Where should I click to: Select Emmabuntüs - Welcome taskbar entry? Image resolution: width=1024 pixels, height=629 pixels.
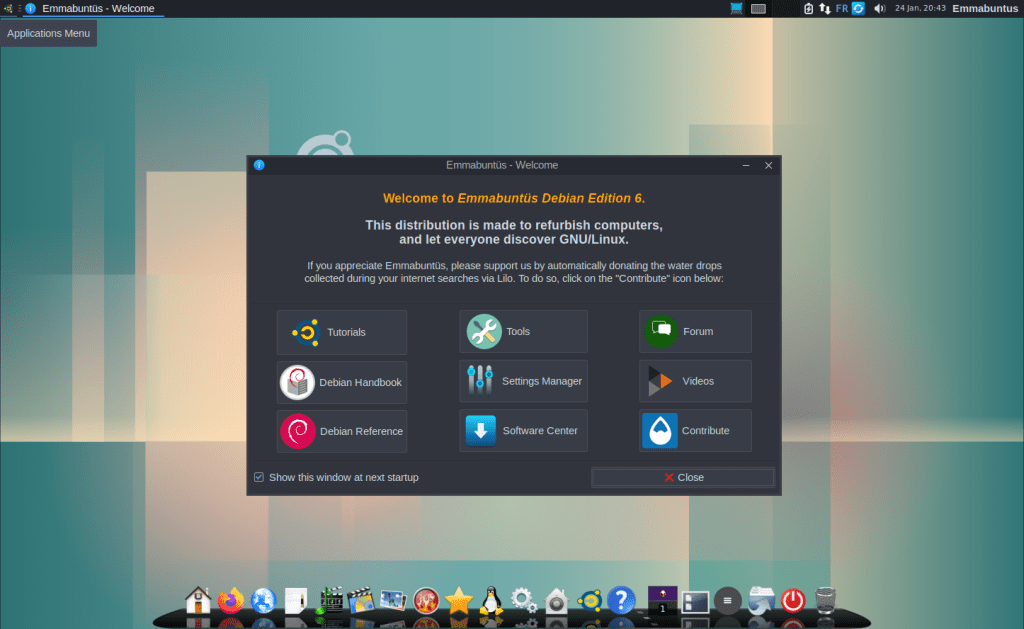point(92,8)
